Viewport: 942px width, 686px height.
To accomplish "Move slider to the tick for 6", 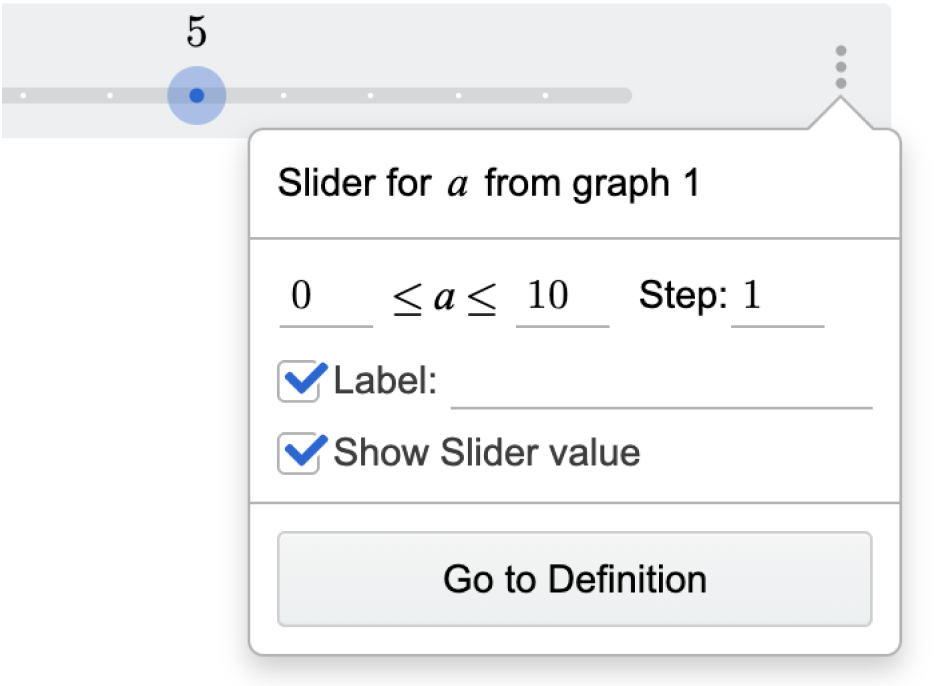I will click(284, 96).
